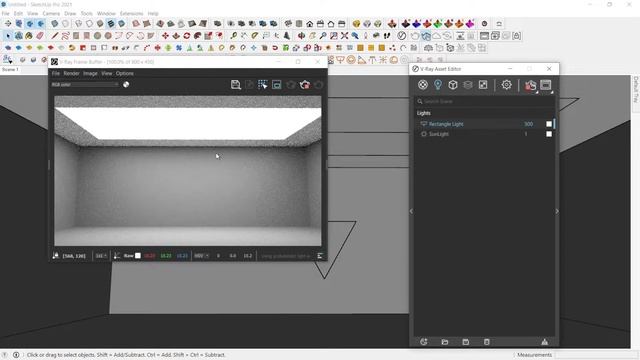Open the Textures tab in V-Ray Asset Editor
The image size is (640, 360).
point(483,84)
